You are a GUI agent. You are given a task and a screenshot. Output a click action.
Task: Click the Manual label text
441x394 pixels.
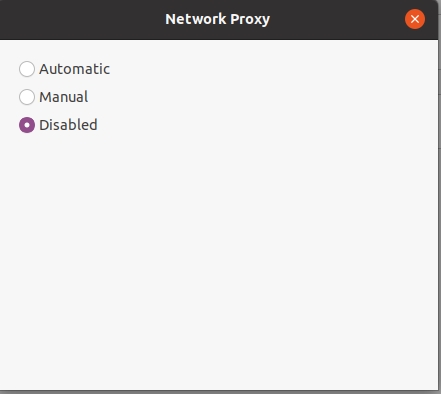click(64, 97)
